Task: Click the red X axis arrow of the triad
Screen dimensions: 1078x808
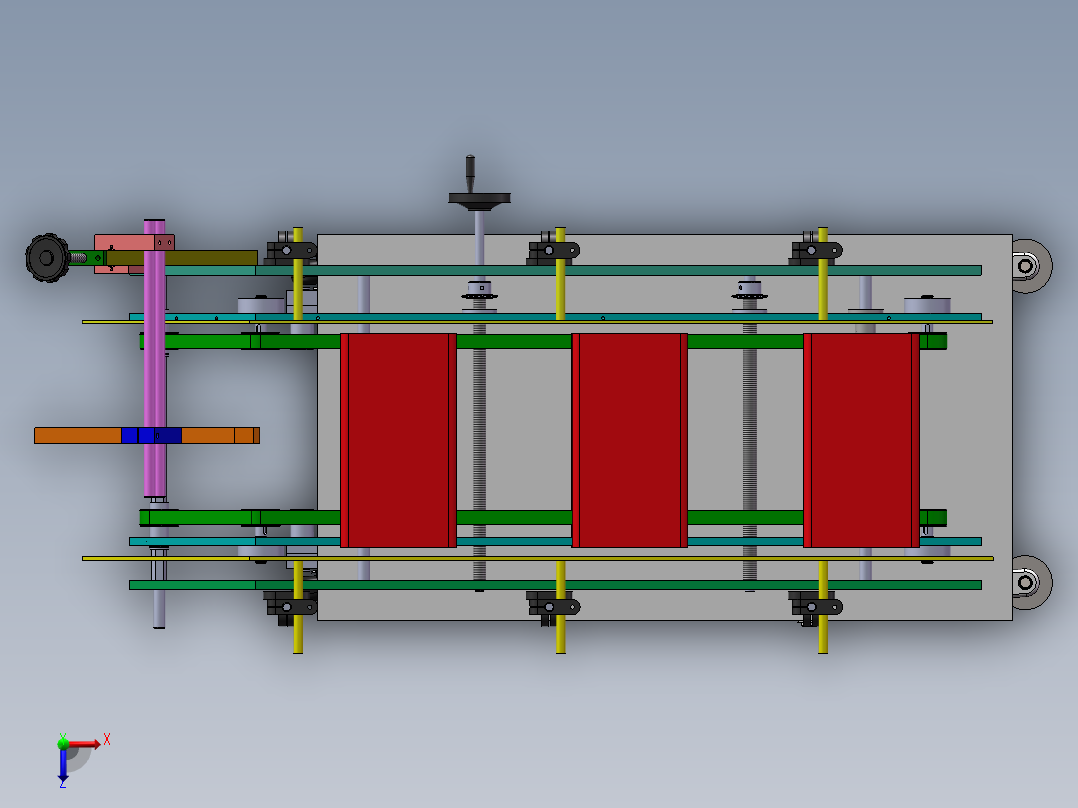Action: (84, 743)
